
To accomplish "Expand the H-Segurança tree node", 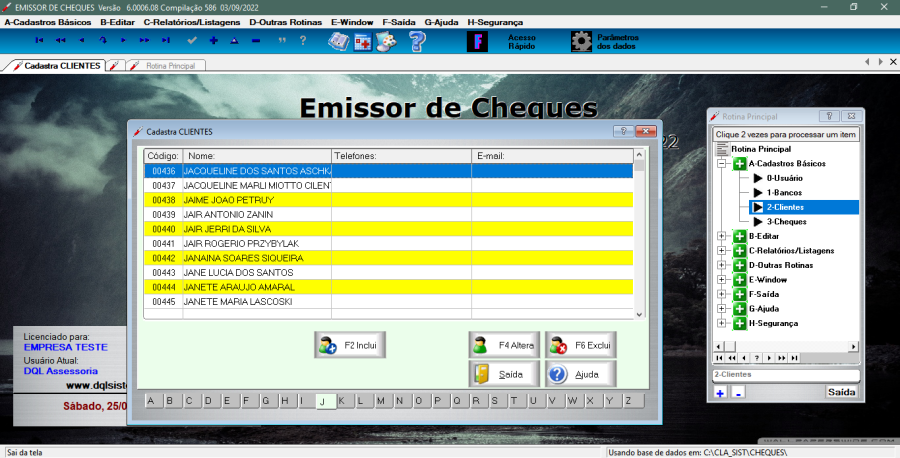I will 722,323.
